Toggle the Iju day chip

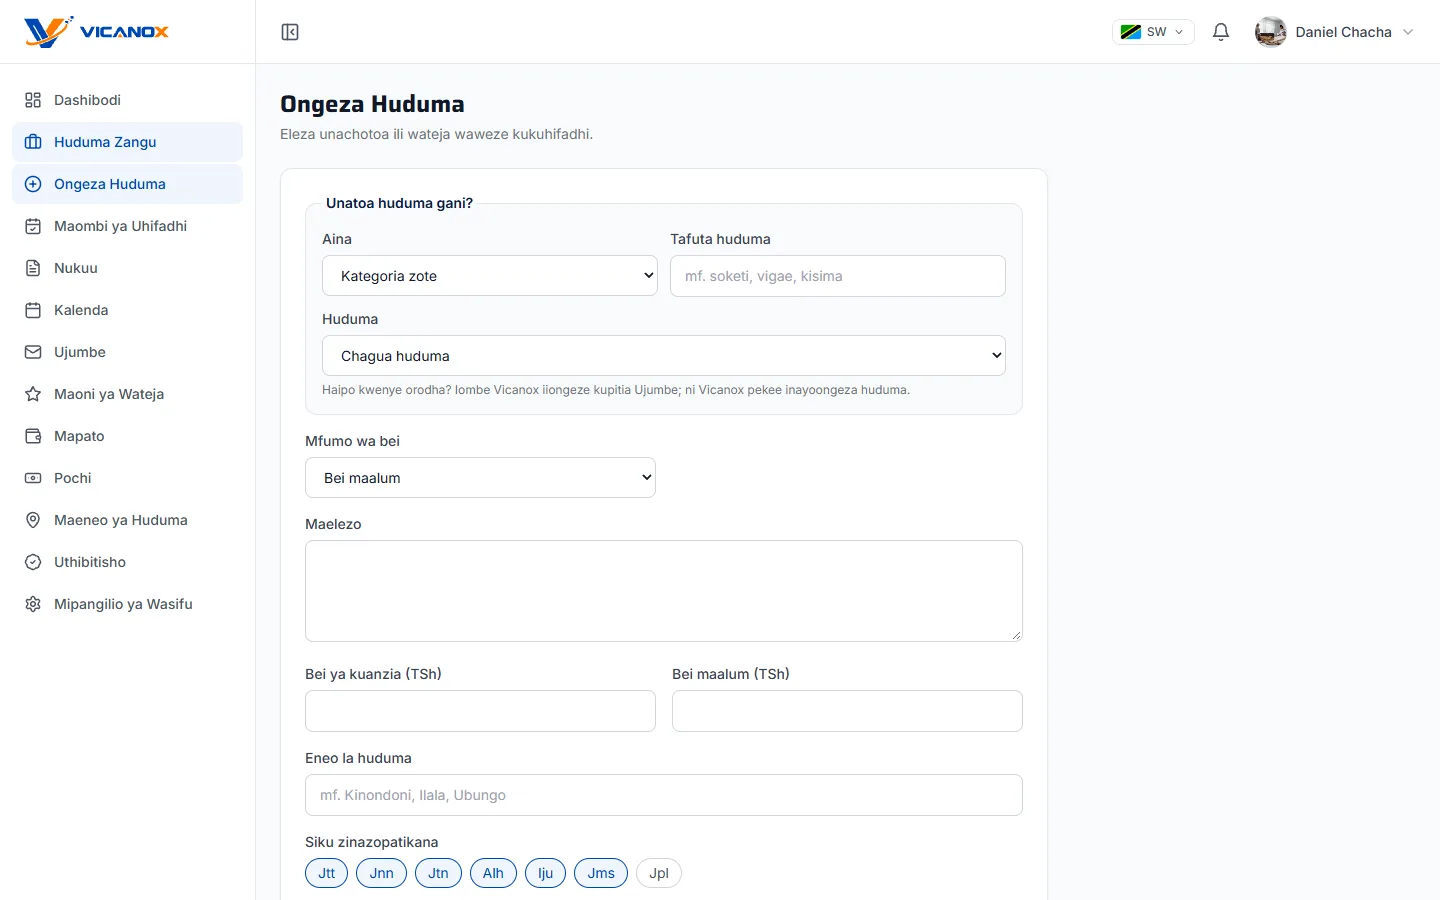pos(545,873)
